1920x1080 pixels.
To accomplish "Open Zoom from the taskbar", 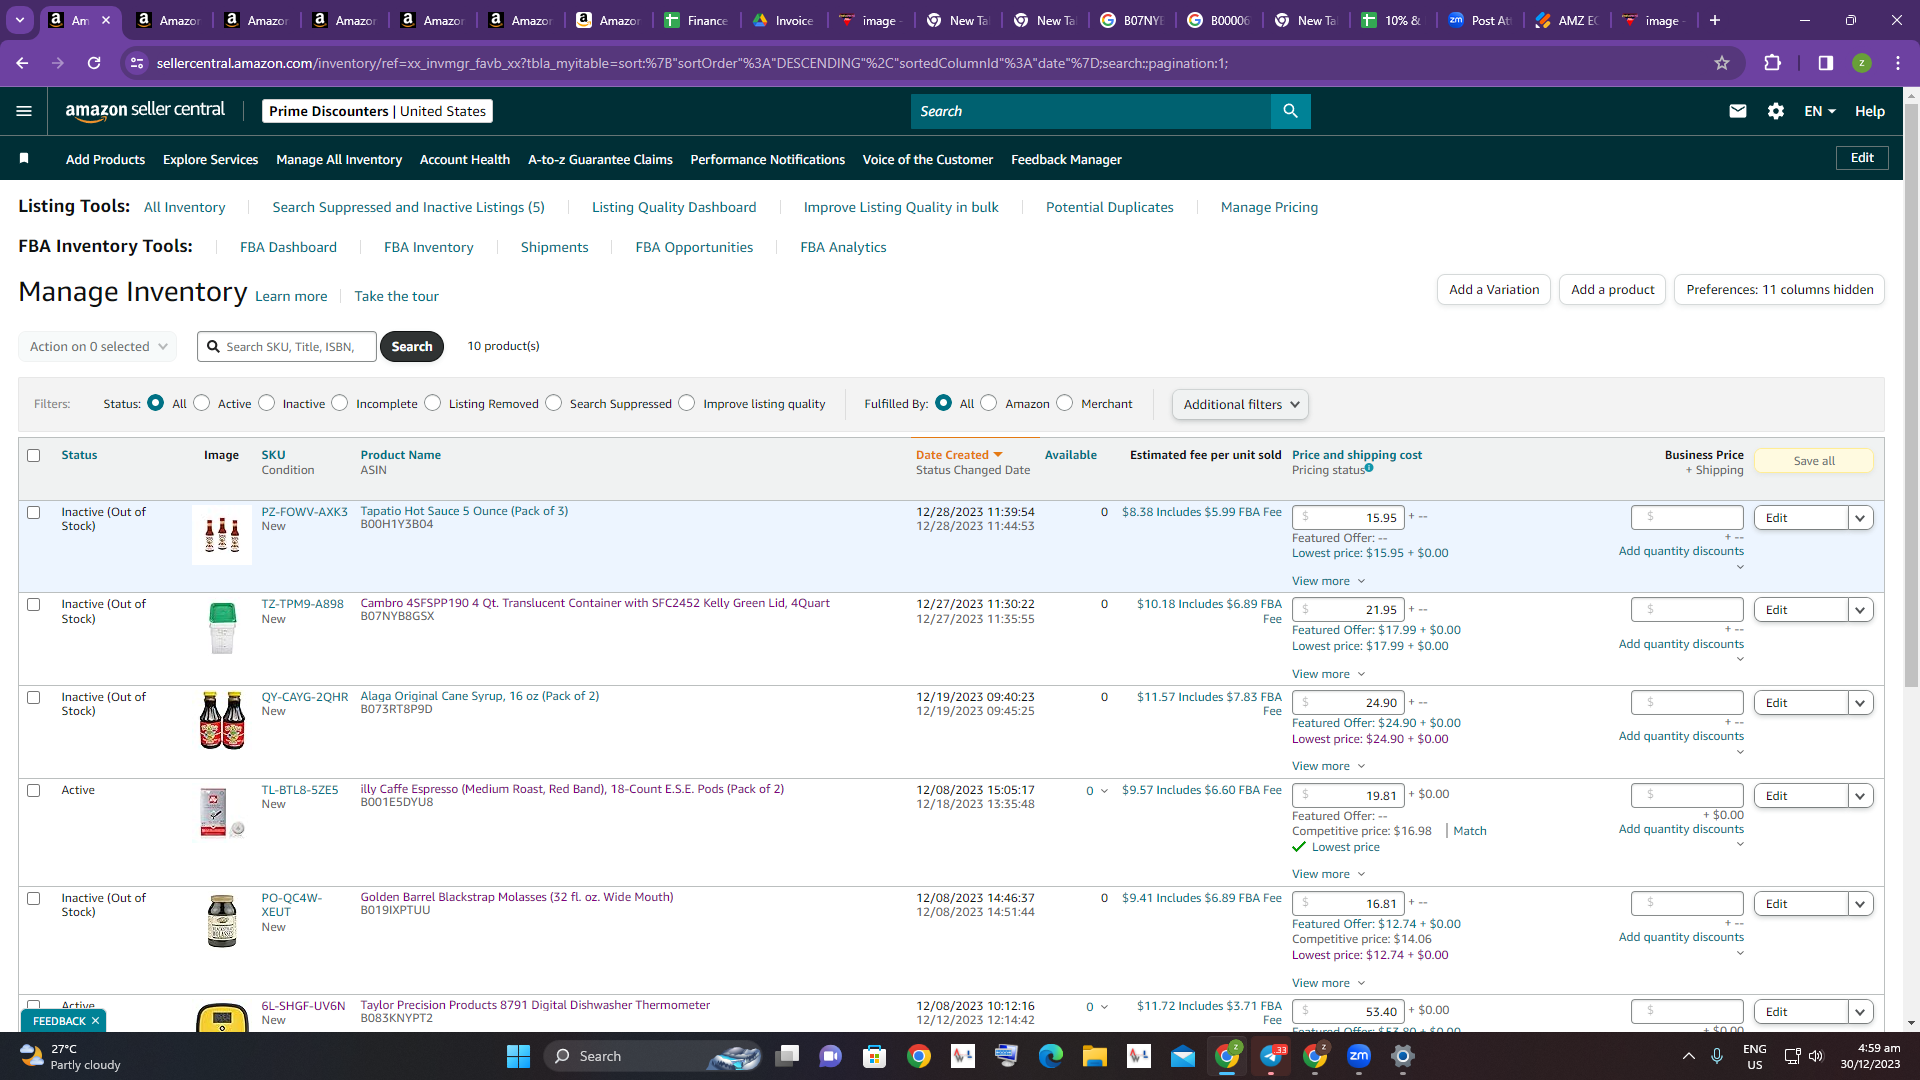I will (x=1359, y=1056).
